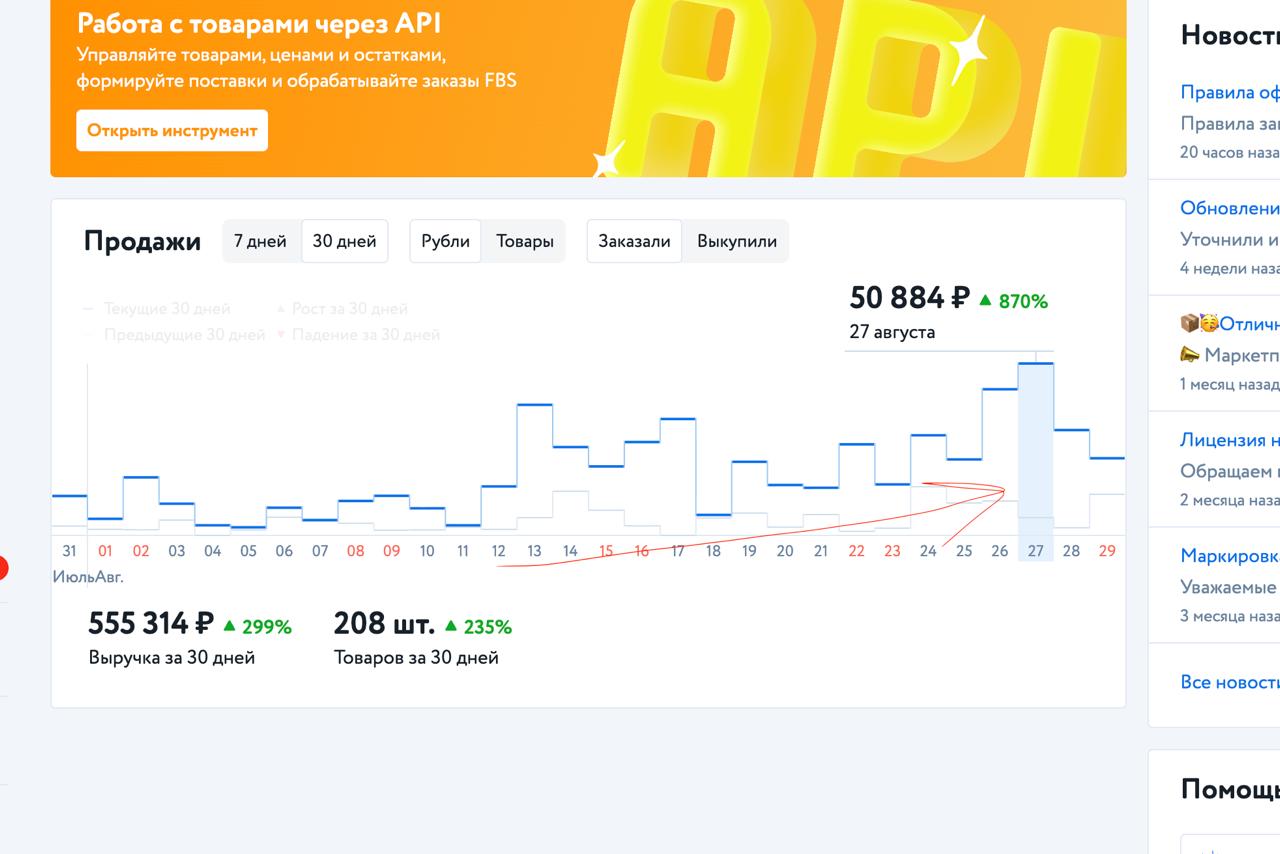
Task: Select day 09 on the chart axis
Action: 391,550
